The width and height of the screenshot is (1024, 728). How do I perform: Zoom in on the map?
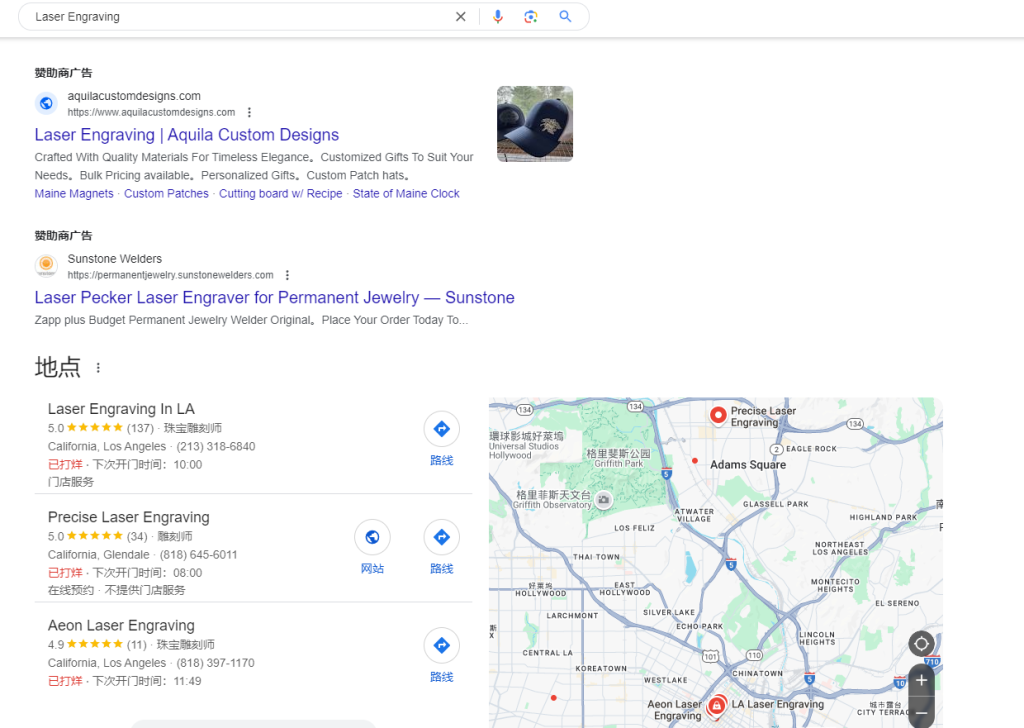point(921,680)
